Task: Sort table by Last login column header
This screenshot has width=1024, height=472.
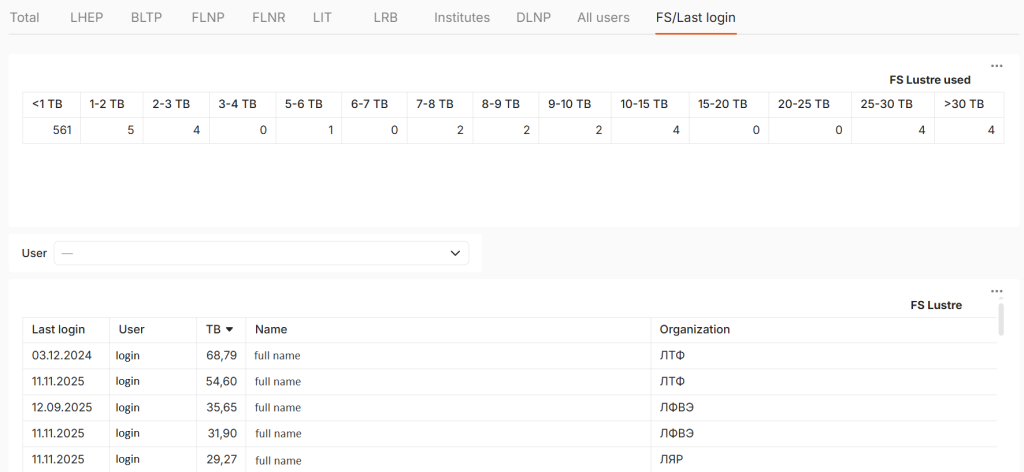Action: click(x=58, y=330)
